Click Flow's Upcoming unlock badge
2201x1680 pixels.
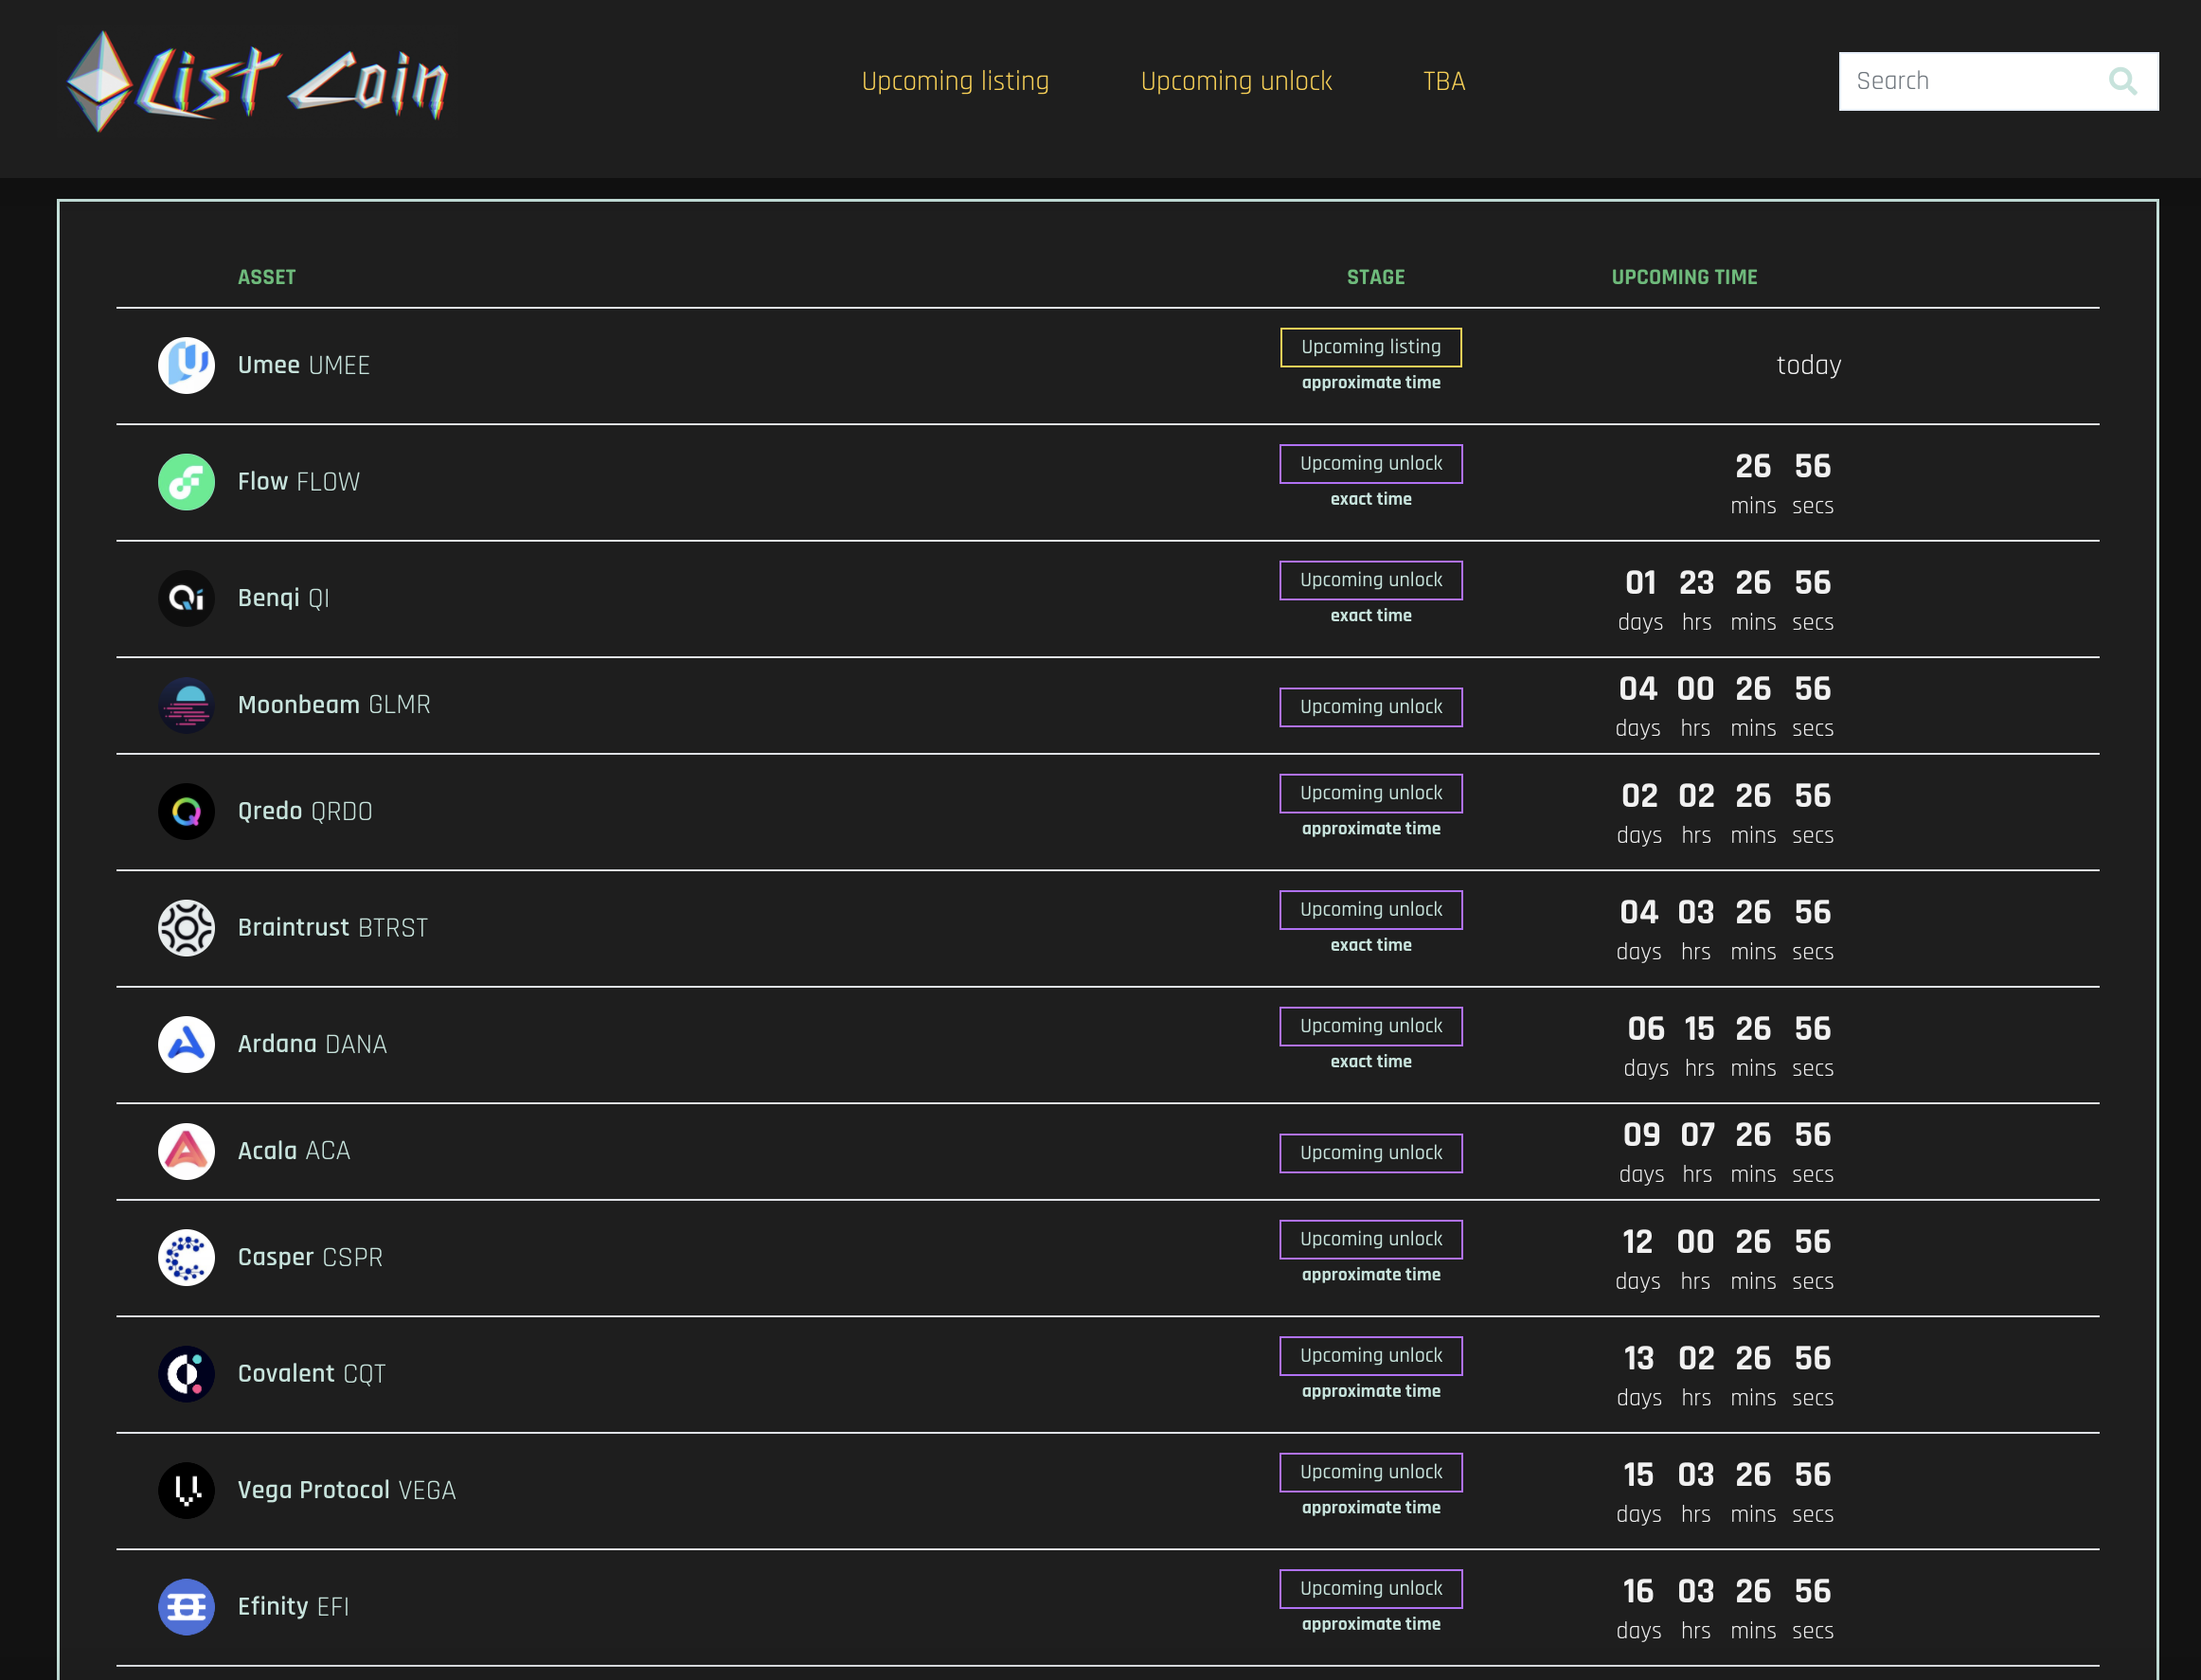[1370, 463]
